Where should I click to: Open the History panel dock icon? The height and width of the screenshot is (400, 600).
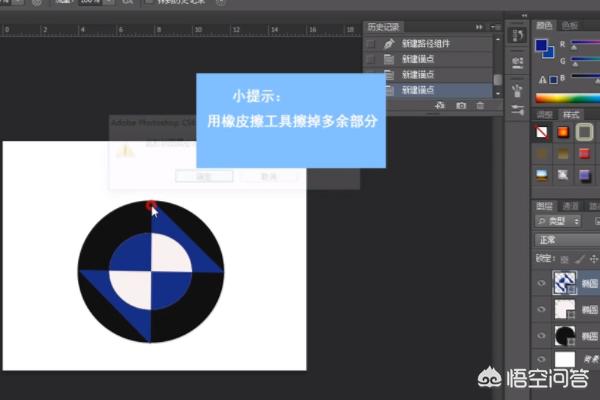(x=517, y=36)
